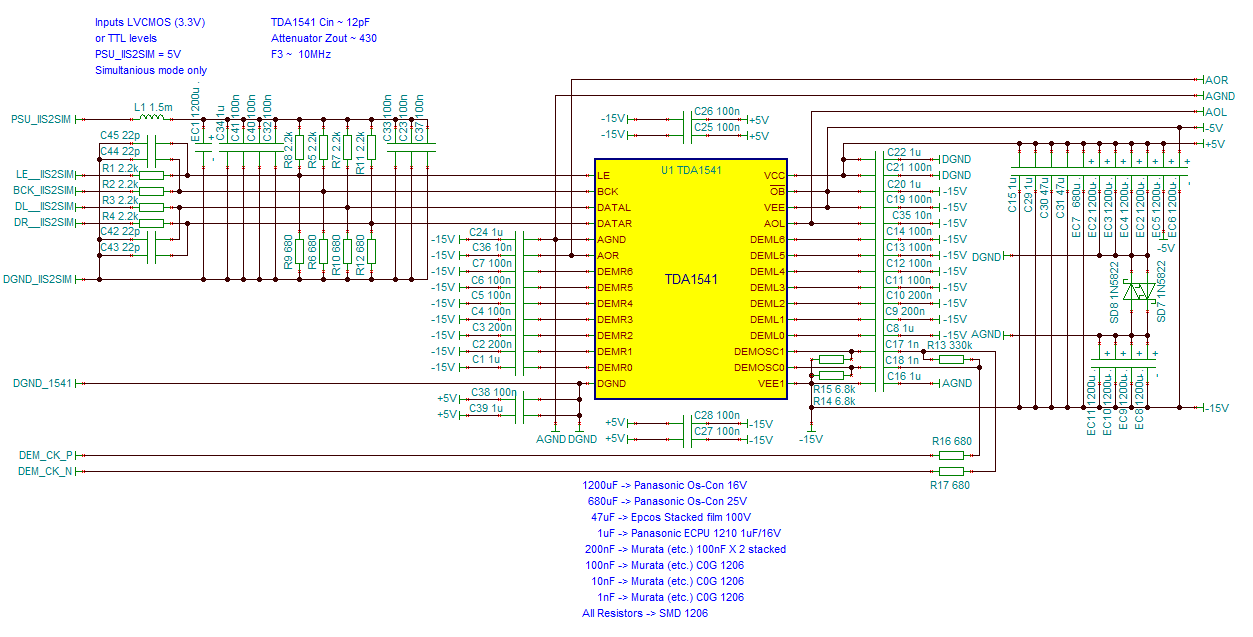
Task: Click '47uF -> Epcos Stacked film 100V' line
Action: [x=671, y=517]
